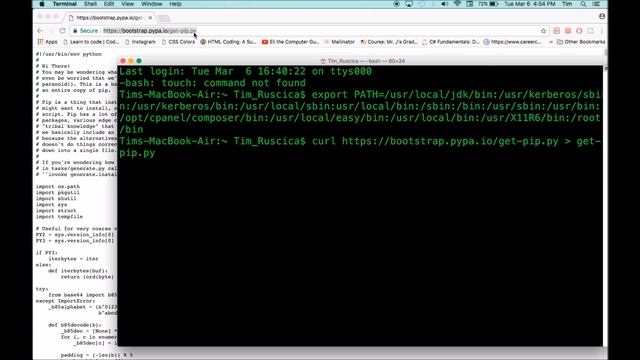Close the bootstrap.pypa.io browser tab
This screenshot has width=640, height=360.
[x=150, y=18]
